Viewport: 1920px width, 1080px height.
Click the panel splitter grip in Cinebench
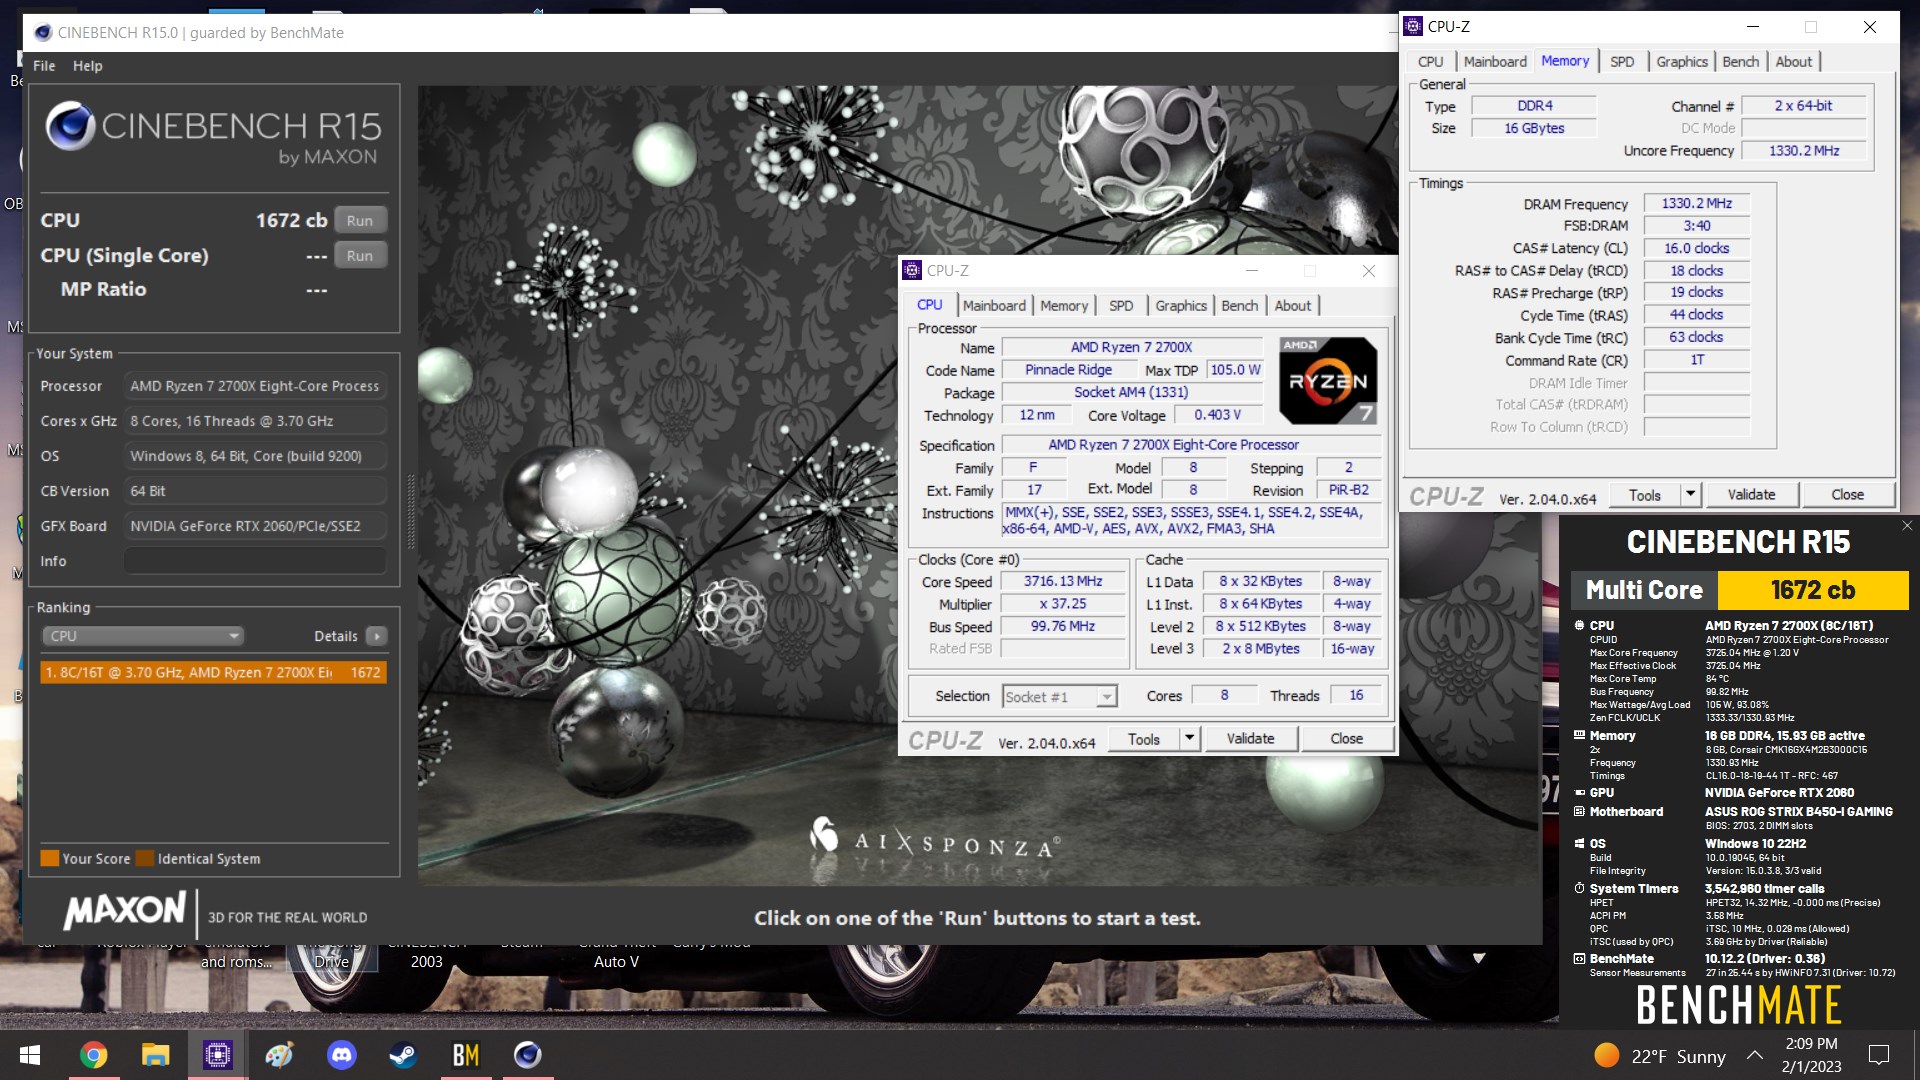pyautogui.click(x=410, y=511)
